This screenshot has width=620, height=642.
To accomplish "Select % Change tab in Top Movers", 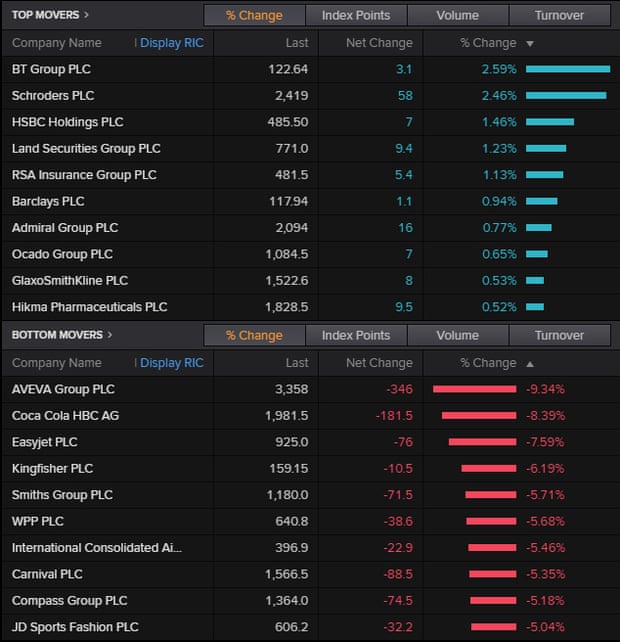I will pyautogui.click(x=254, y=16).
